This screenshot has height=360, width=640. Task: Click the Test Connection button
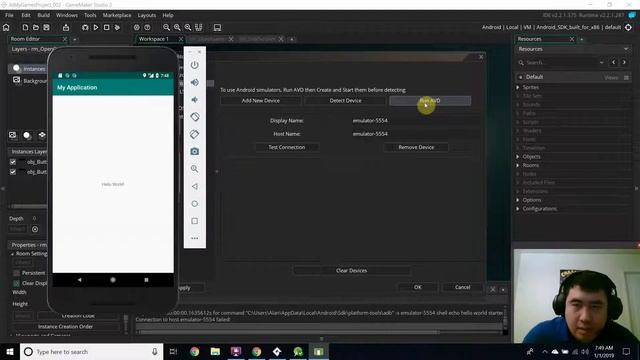click(287, 147)
